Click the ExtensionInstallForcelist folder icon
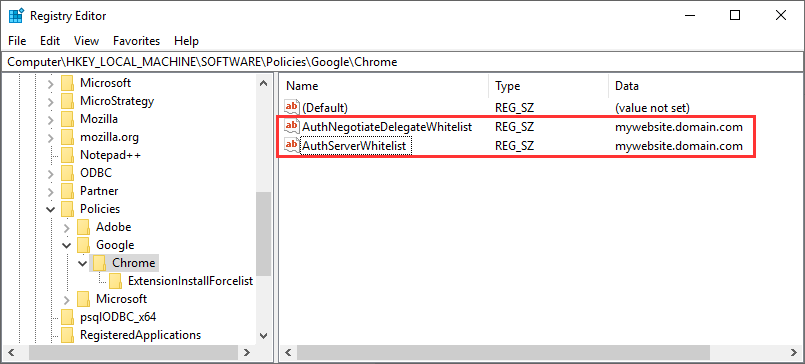 116,281
